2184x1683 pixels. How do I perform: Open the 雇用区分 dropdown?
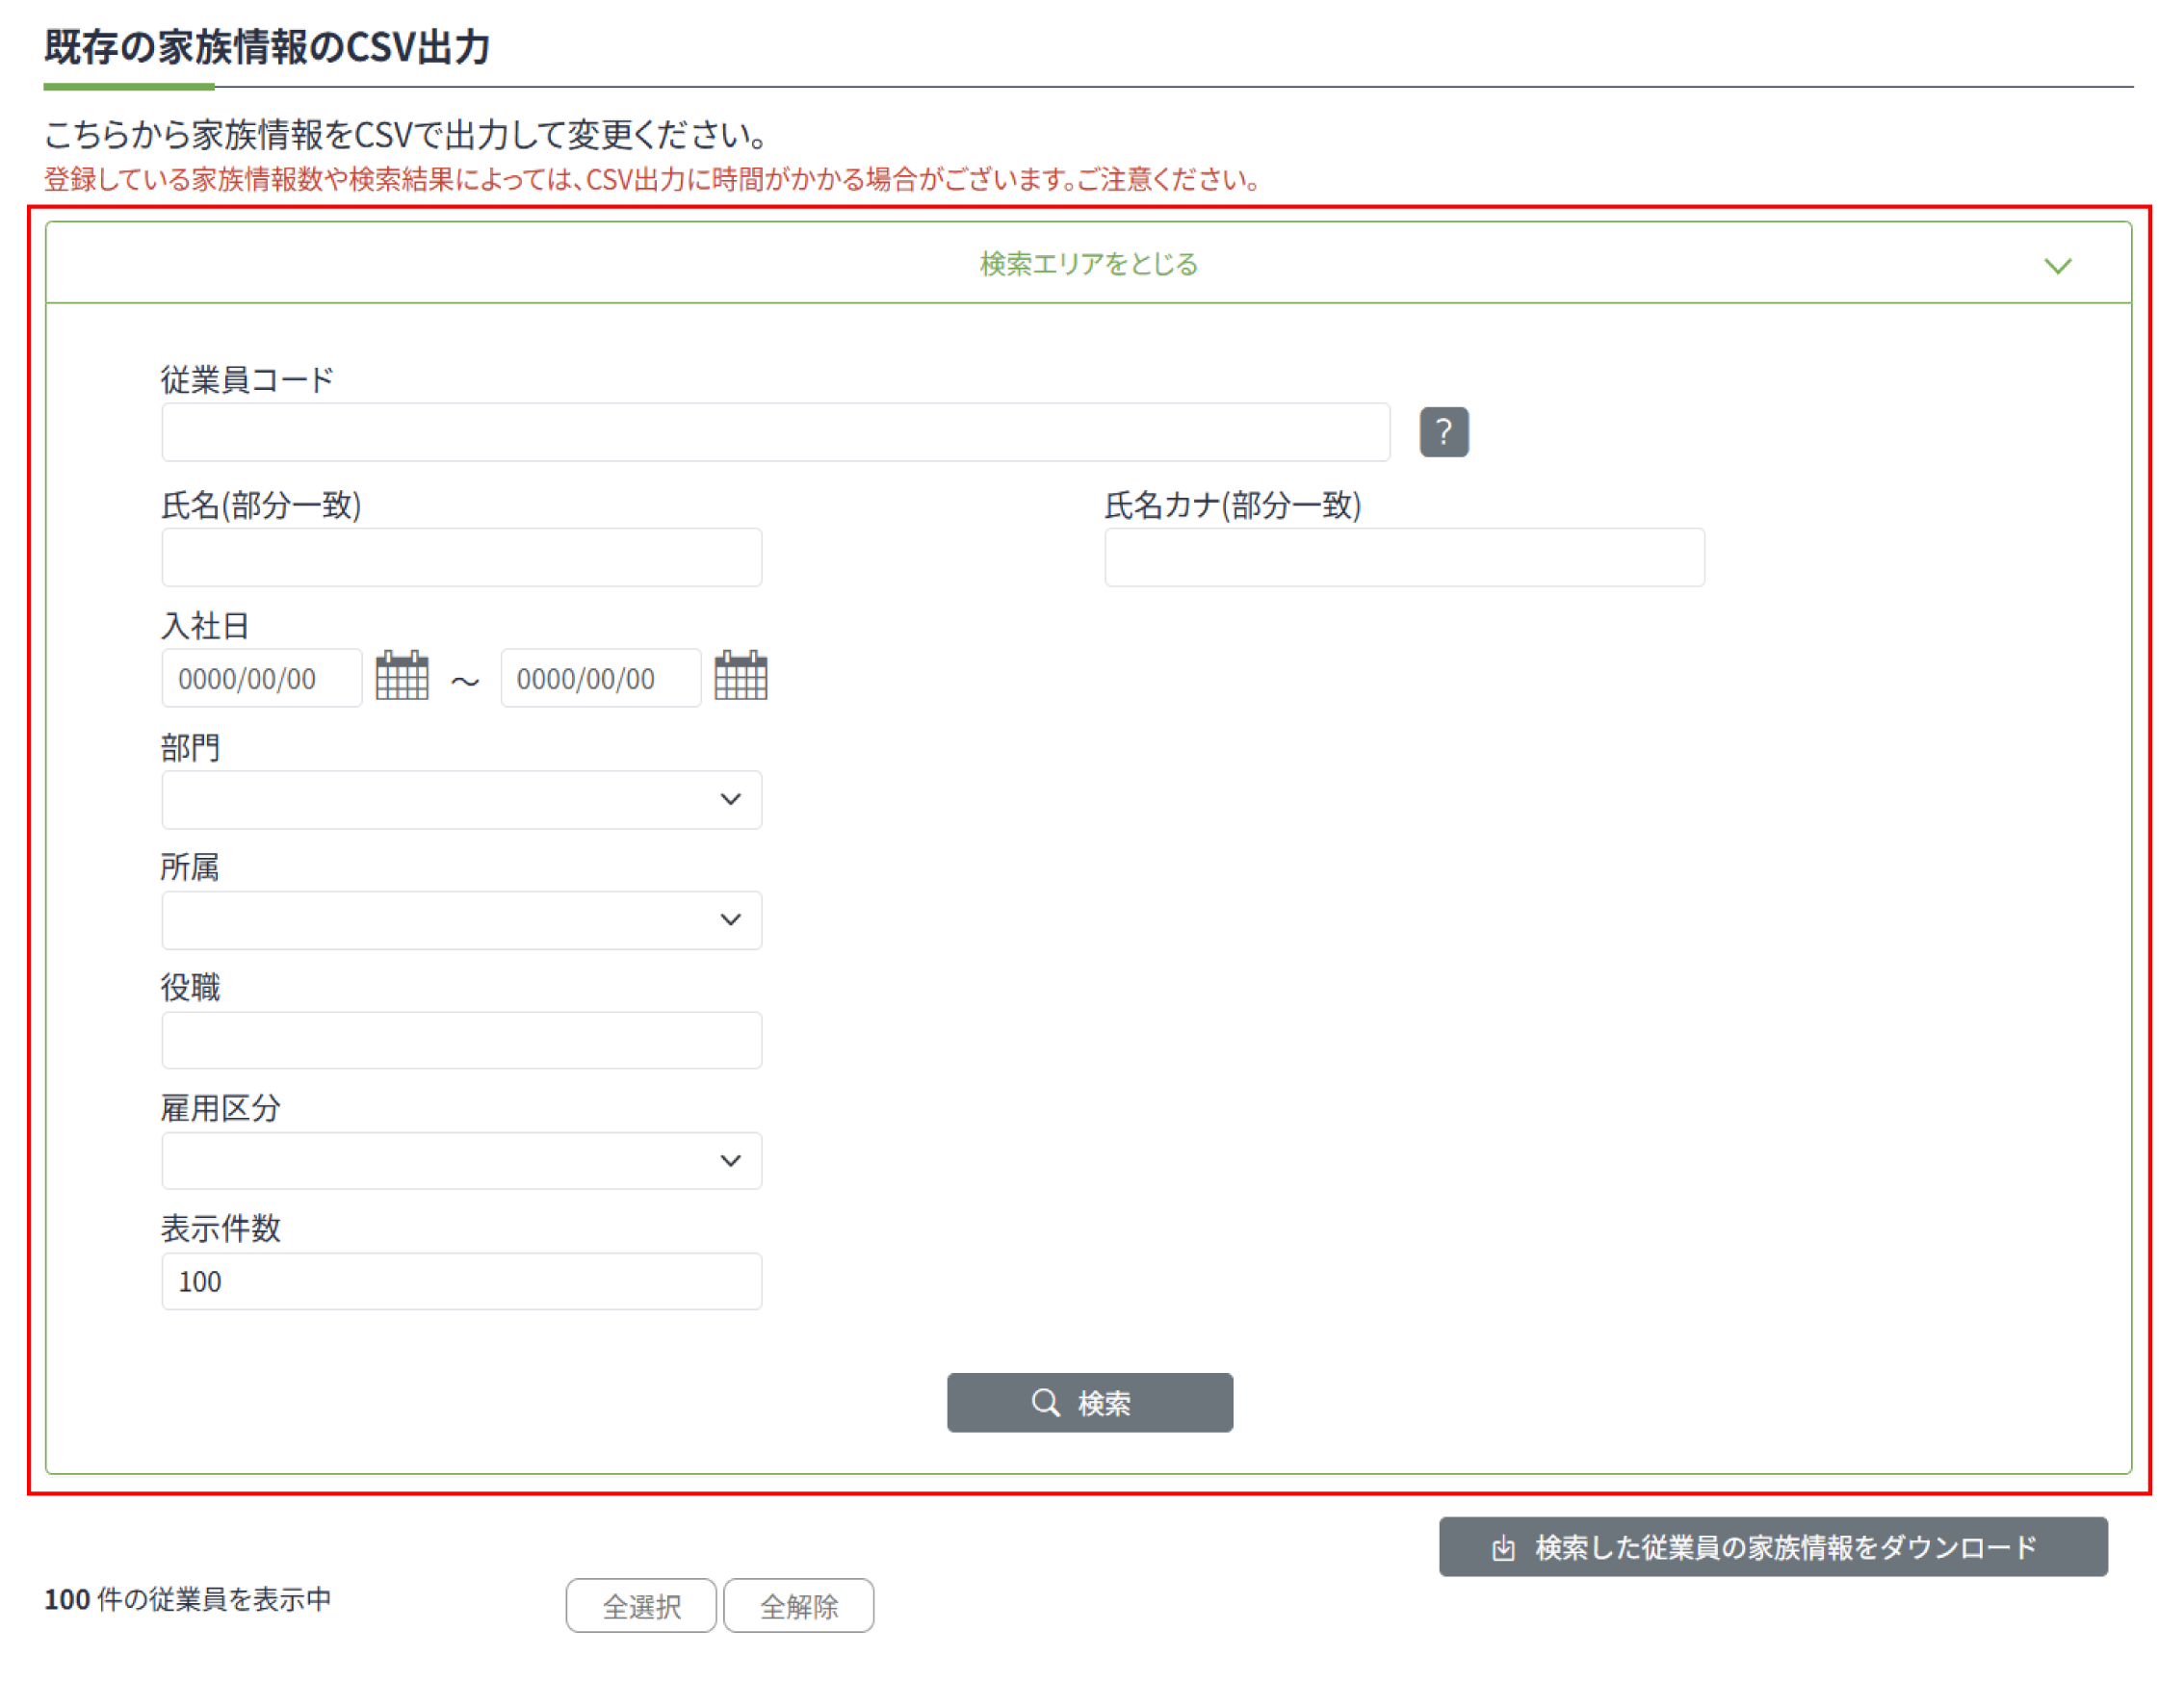point(461,1160)
